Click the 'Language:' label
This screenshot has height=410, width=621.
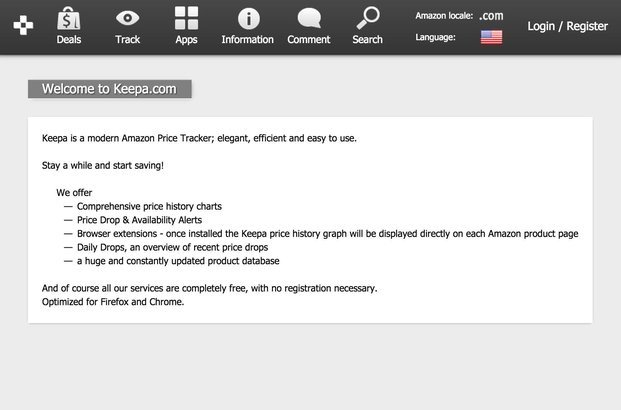[x=435, y=37]
